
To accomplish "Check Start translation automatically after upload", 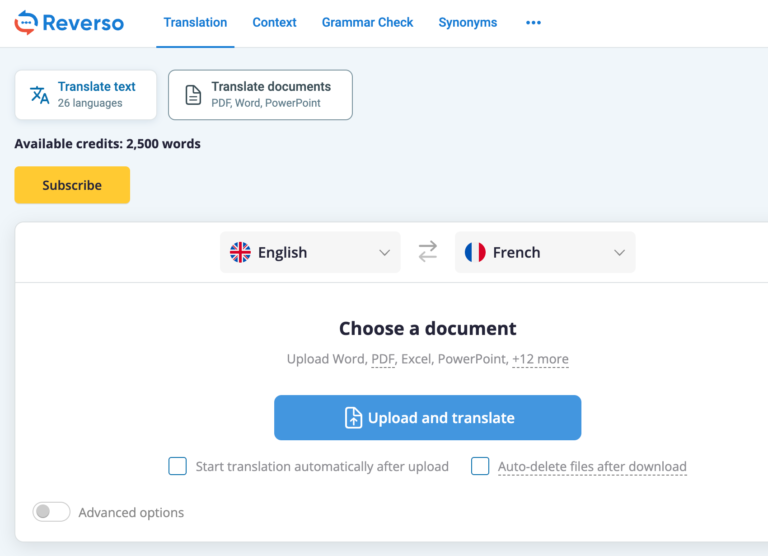I will [x=177, y=466].
